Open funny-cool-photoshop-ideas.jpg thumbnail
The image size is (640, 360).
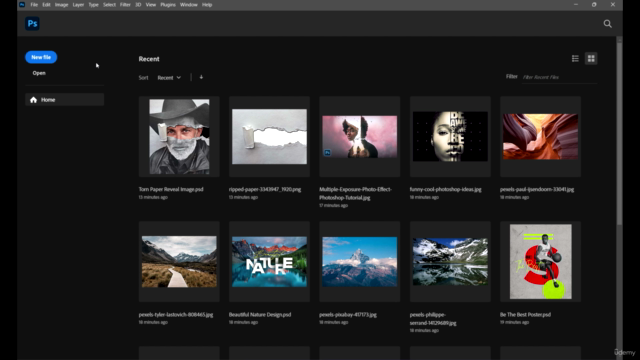(450, 137)
